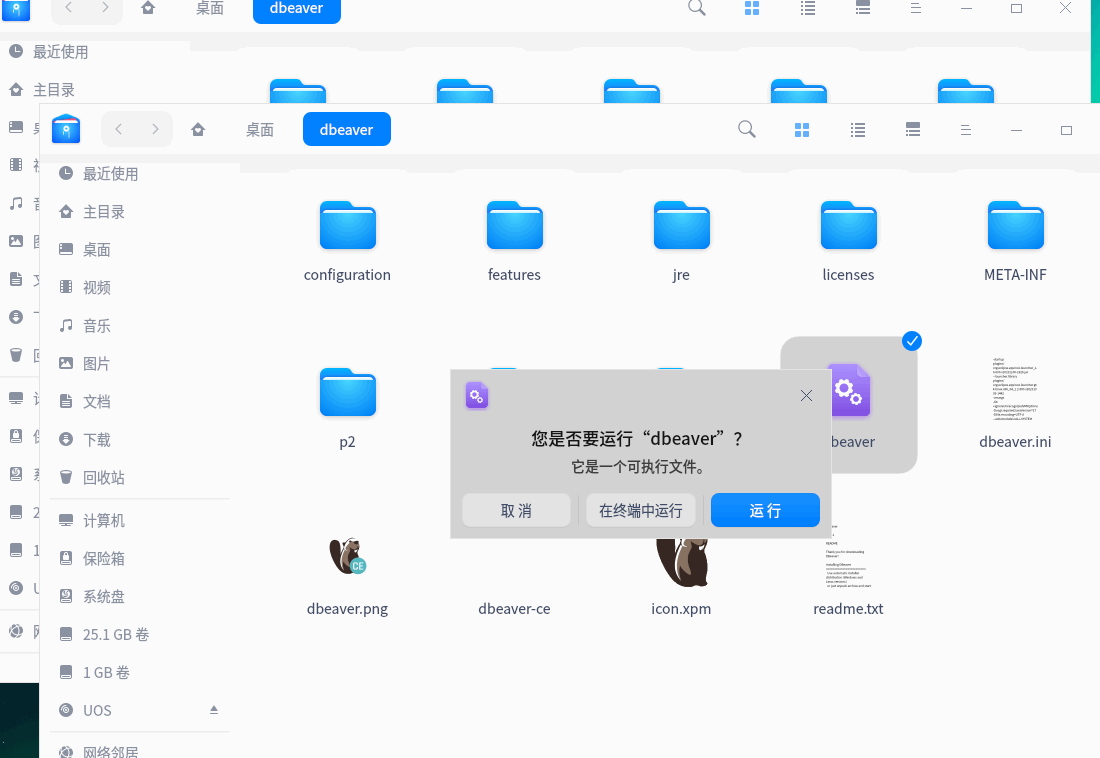Screen dimensions: 1100x758
Task: Open the hamburger menu in front window
Action: tap(965, 130)
